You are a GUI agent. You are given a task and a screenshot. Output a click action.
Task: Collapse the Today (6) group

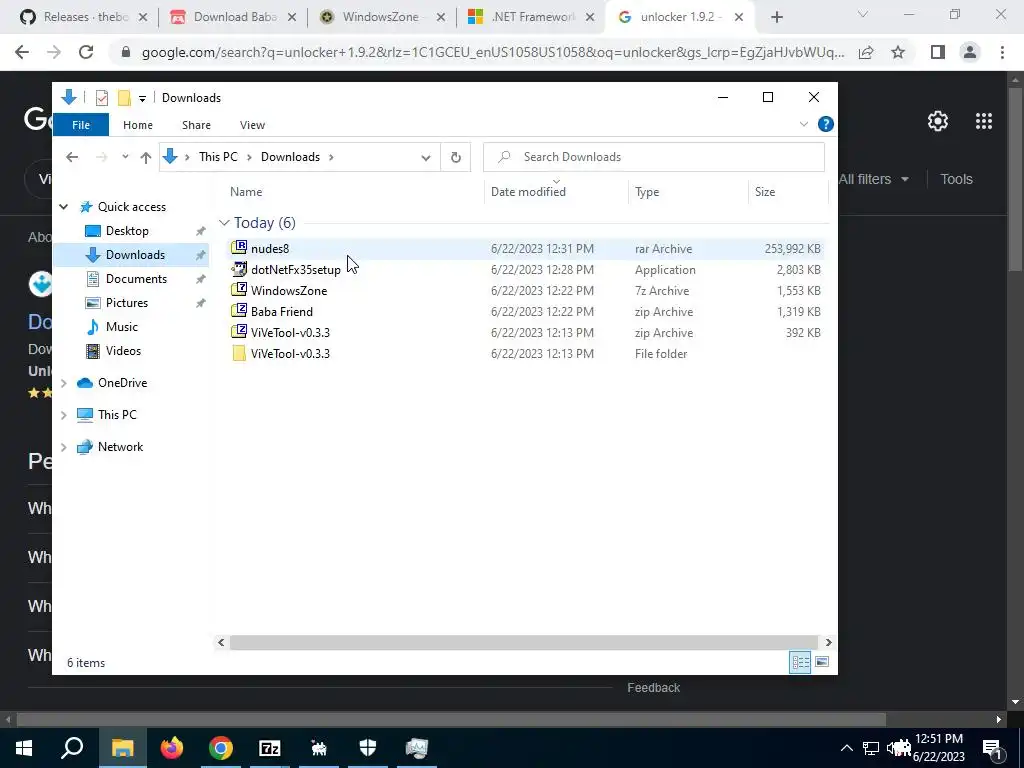point(224,223)
